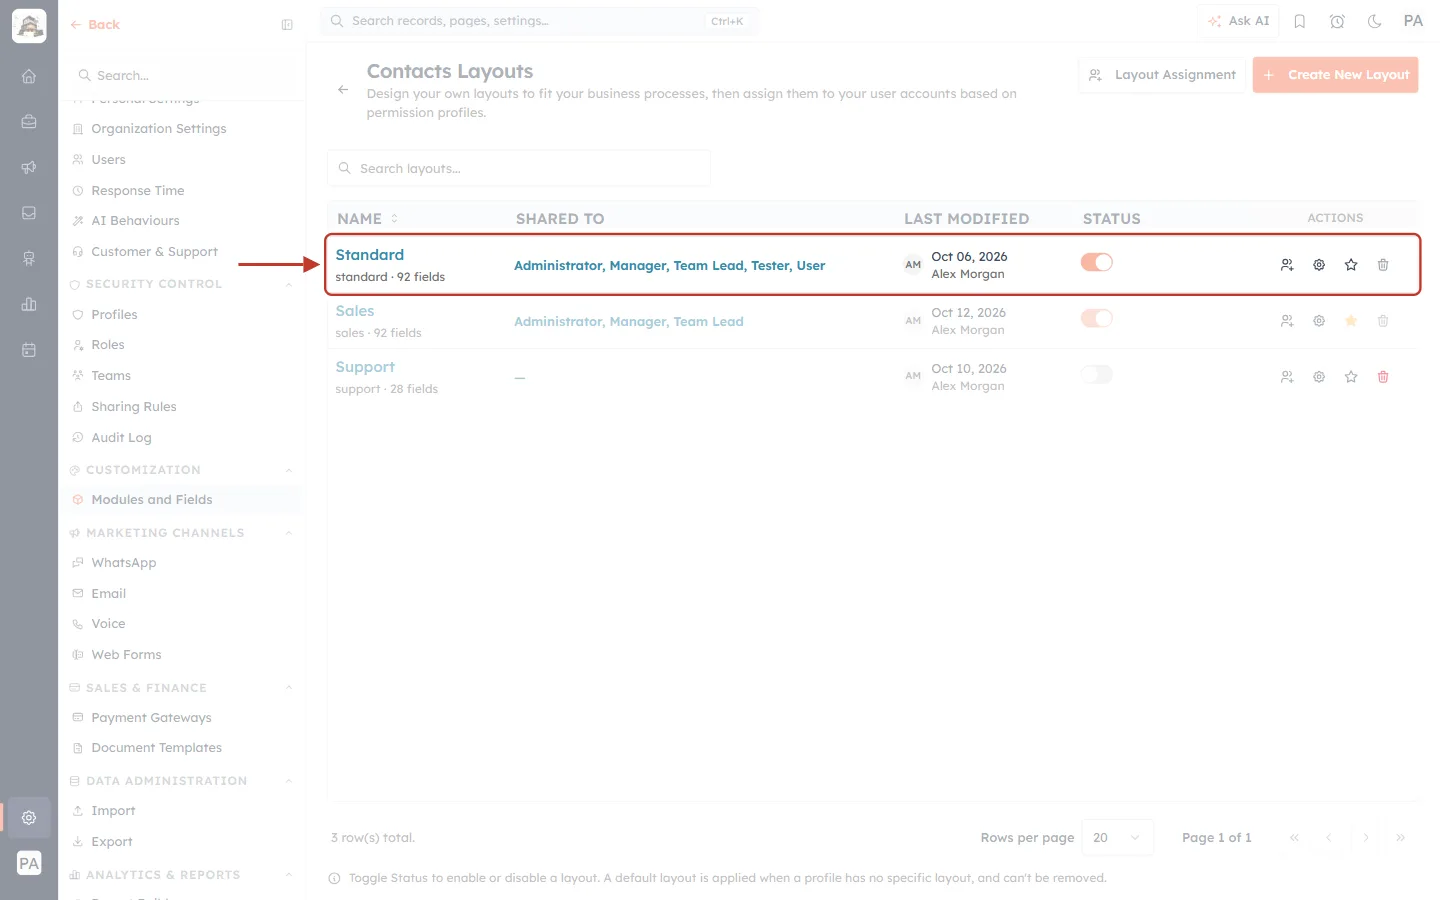This screenshot has width=1440, height=900.
Task: Collapse the Marketing Channels section
Action: tap(289, 534)
